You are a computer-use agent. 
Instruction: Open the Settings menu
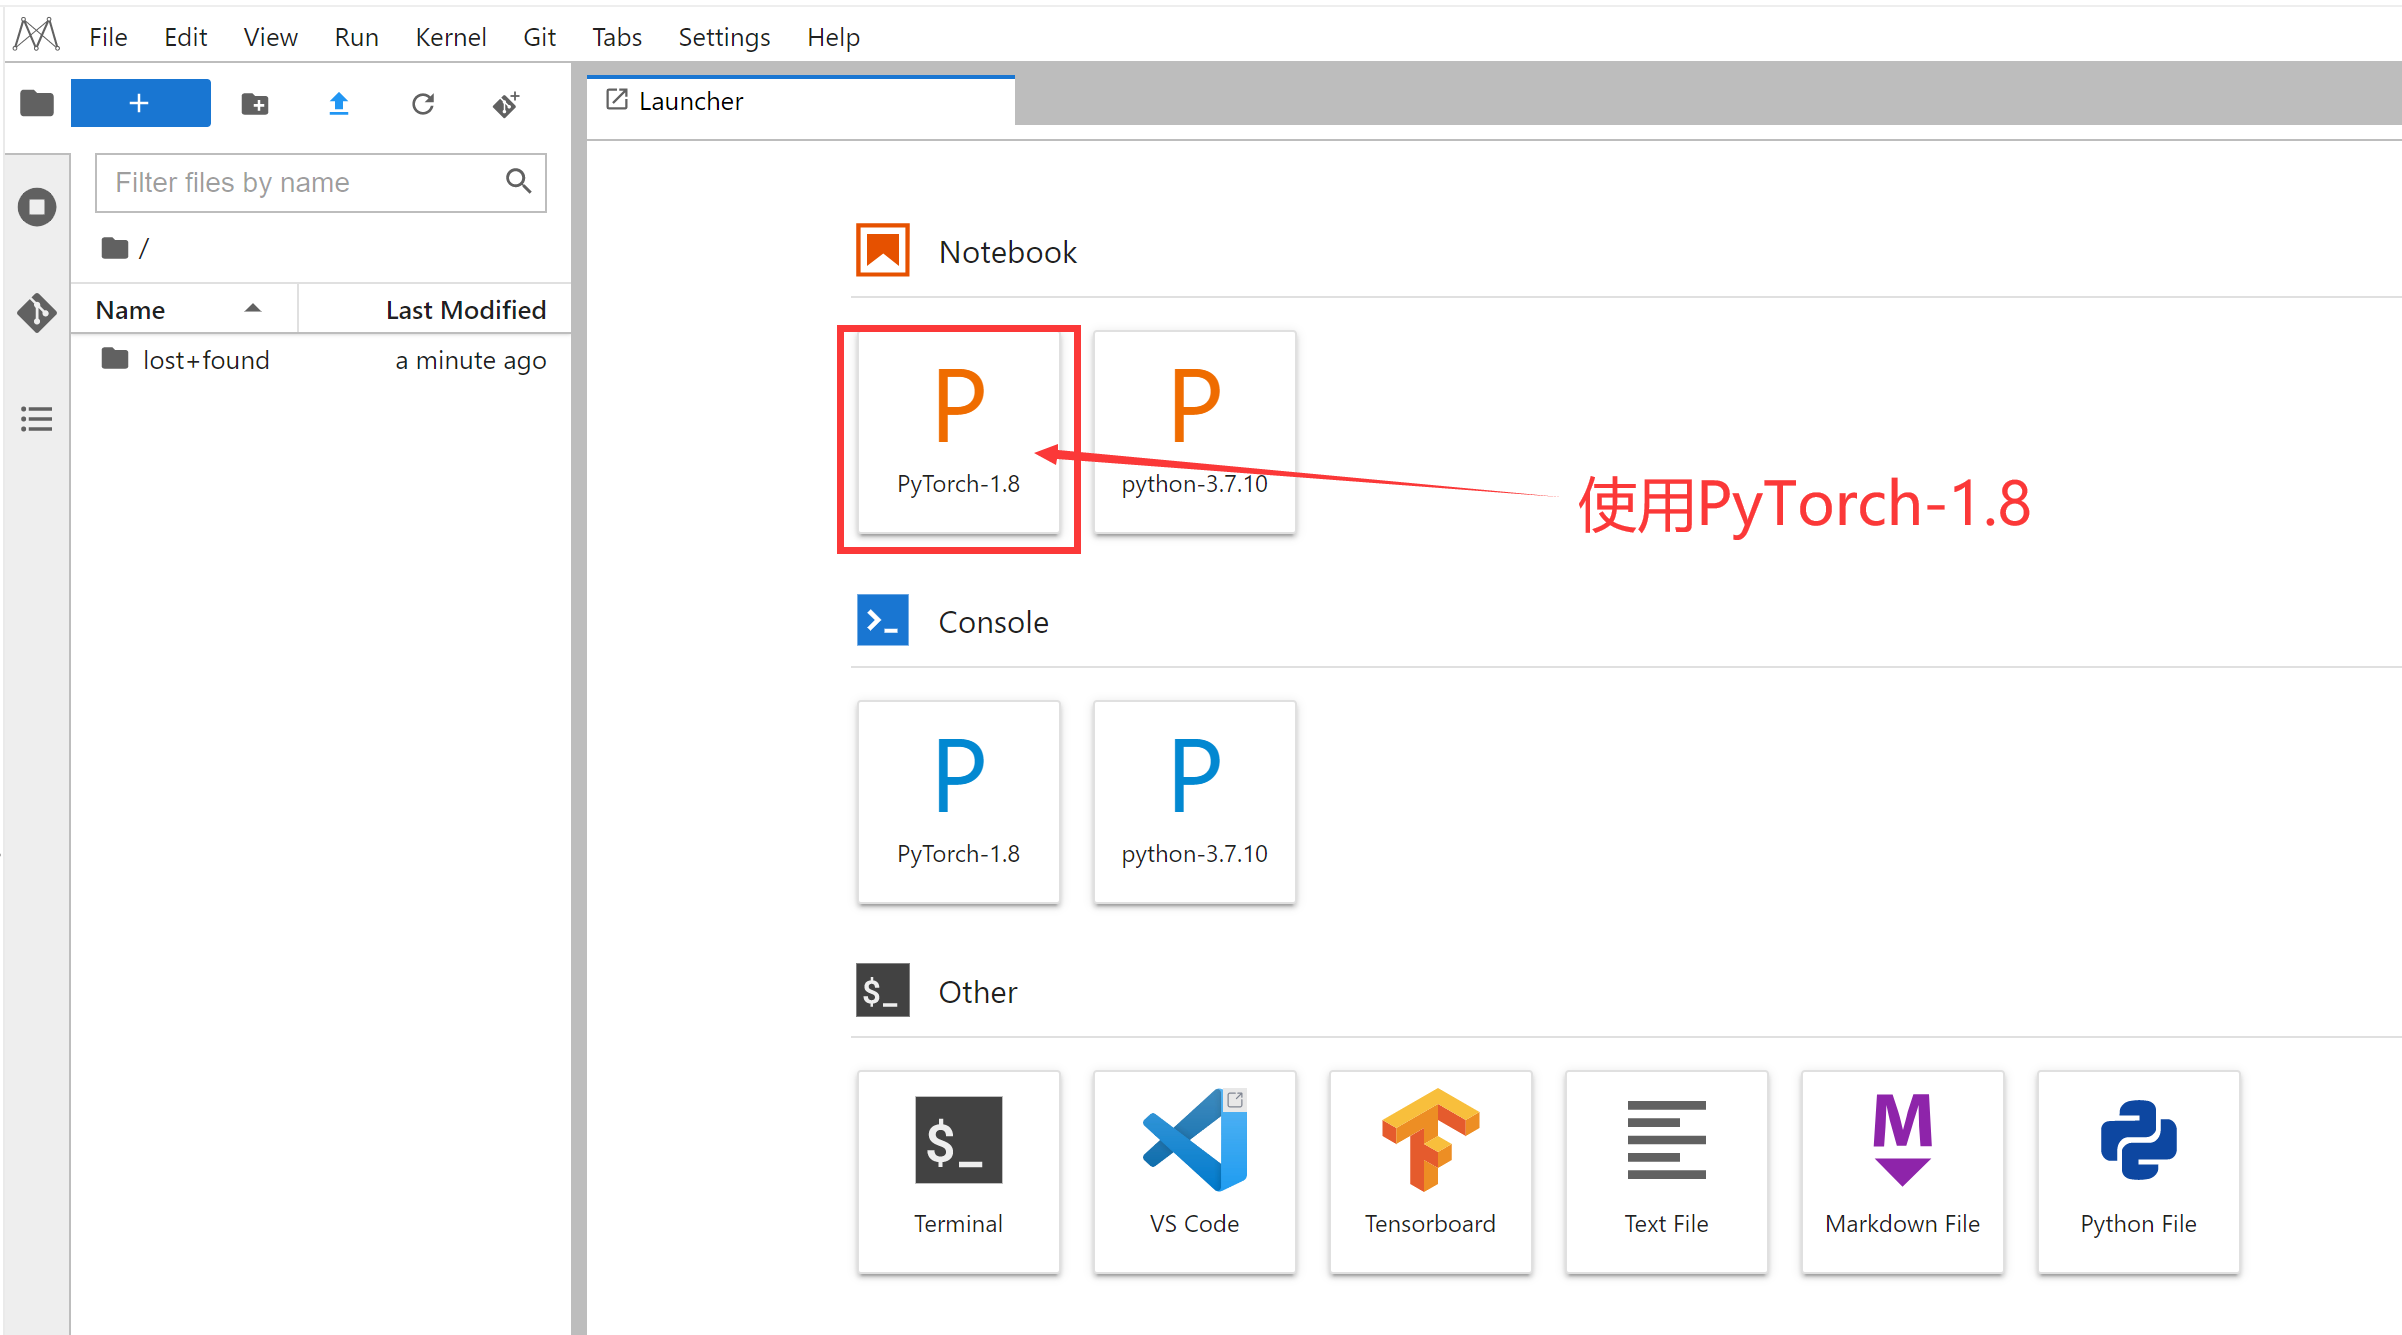pos(724,37)
